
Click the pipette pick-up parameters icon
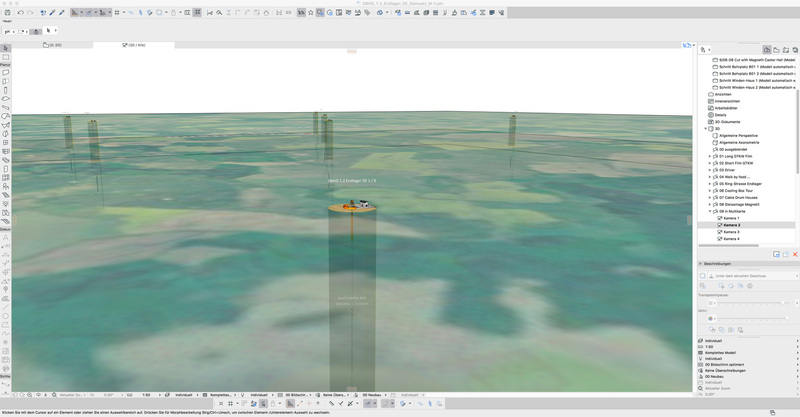pos(52,13)
